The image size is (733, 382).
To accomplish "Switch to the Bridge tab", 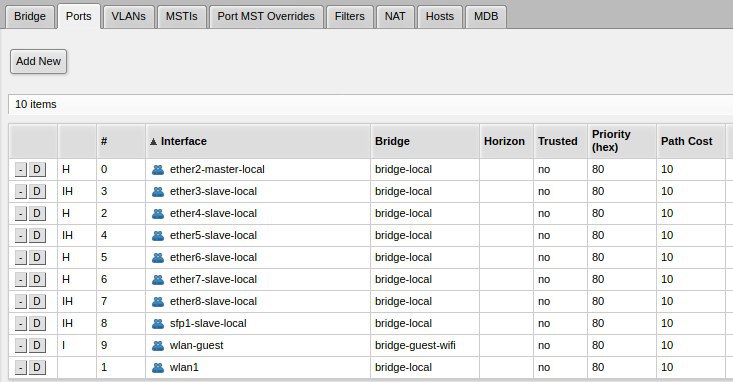I will tap(30, 16).
